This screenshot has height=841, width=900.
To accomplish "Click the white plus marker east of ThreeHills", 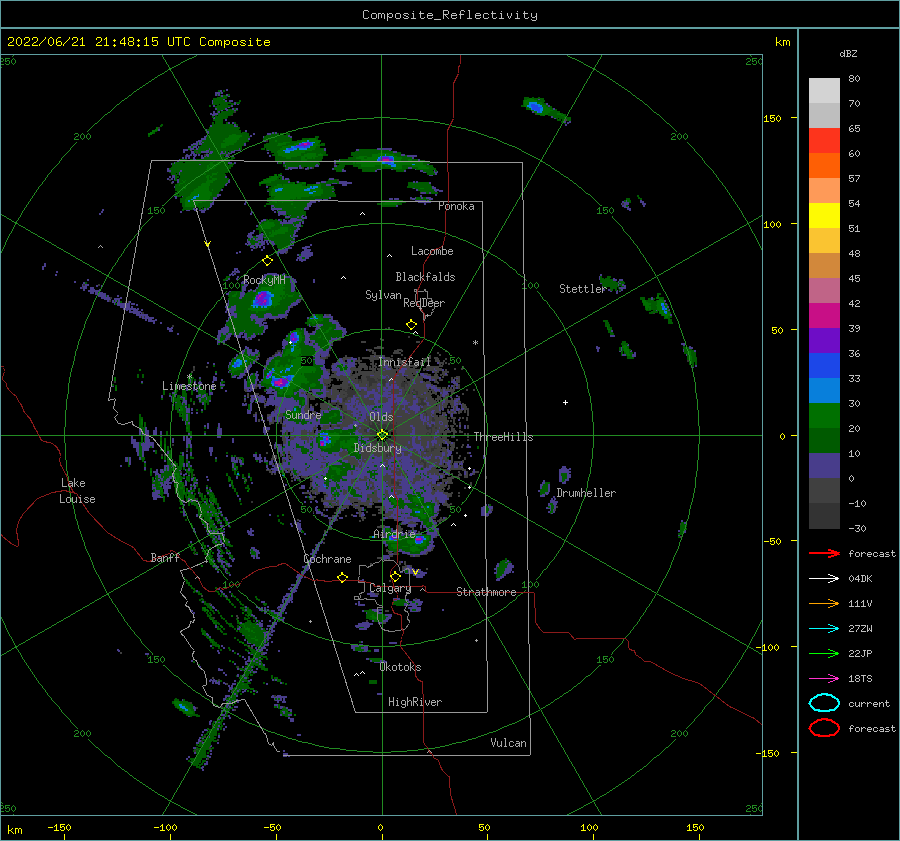I will coord(565,402).
